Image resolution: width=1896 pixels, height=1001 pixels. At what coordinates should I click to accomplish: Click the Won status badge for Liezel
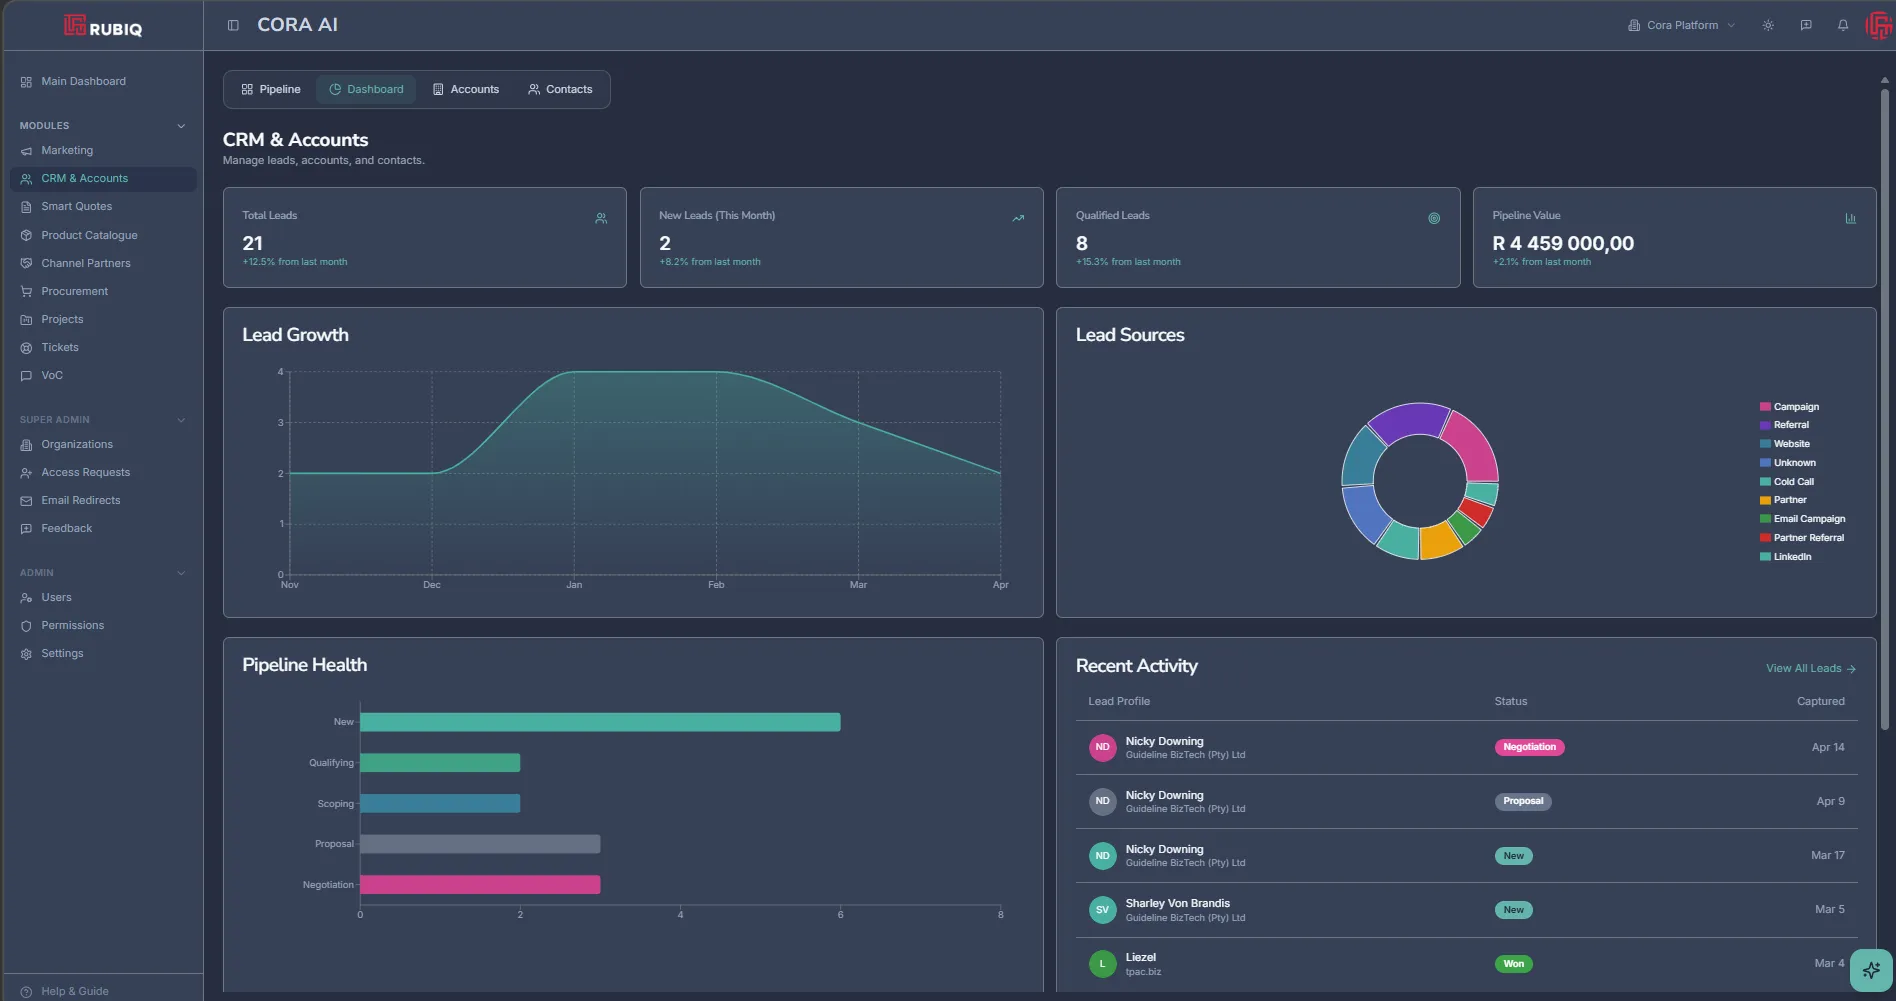(1513, 964)
